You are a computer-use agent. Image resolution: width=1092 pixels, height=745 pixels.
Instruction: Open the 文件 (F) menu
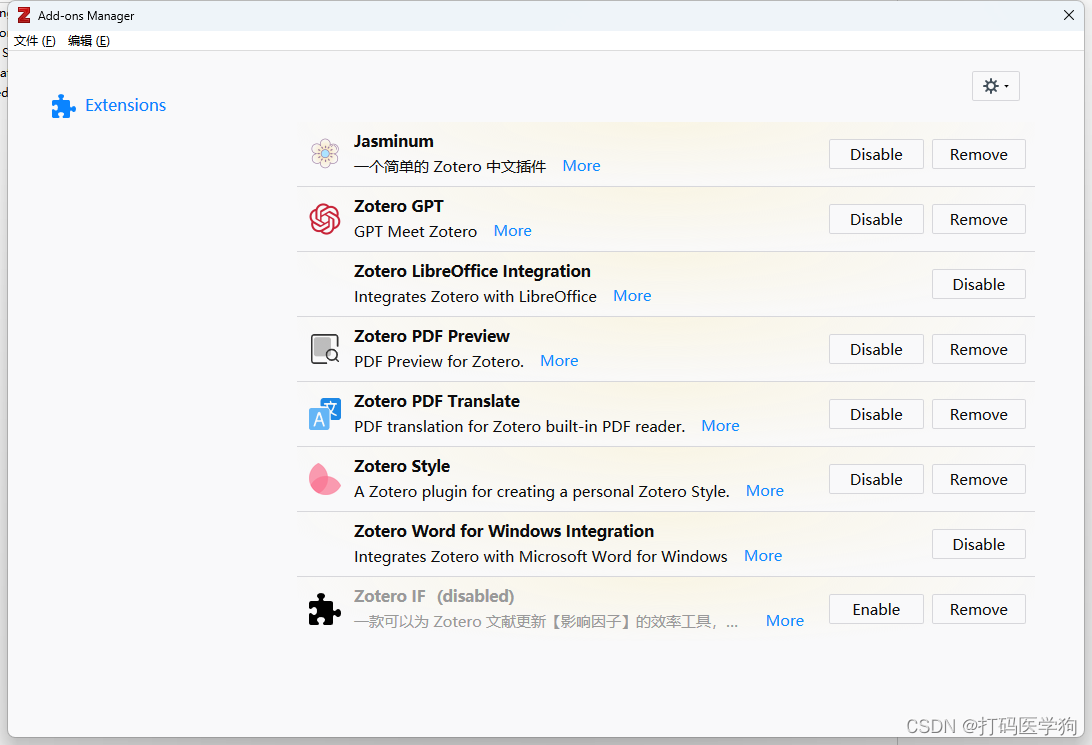35,40
